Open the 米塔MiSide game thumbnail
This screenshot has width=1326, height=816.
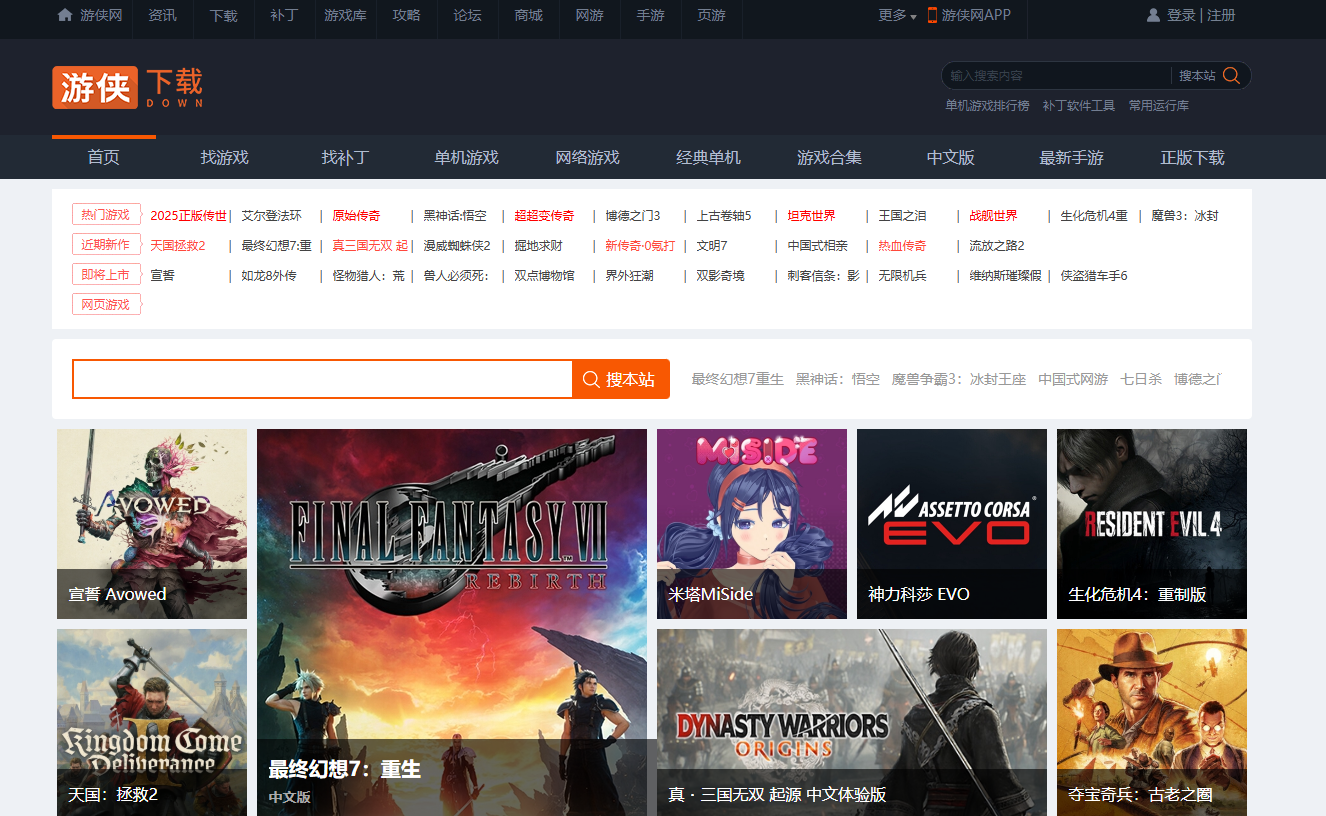point(752,524)
